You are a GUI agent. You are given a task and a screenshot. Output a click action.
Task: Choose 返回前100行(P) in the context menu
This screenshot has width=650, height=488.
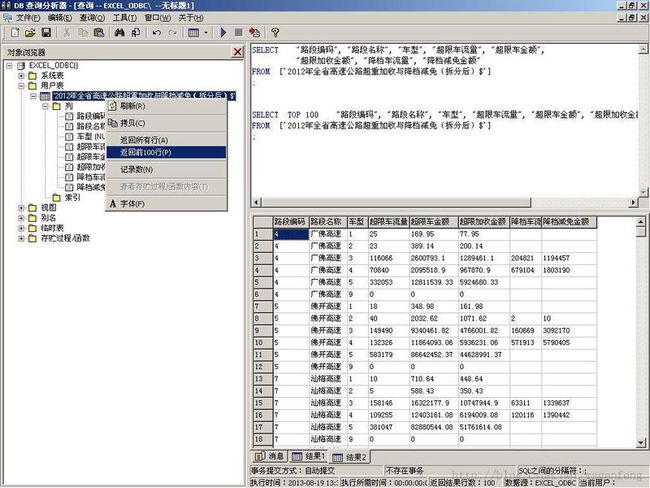tap(166, 152)
